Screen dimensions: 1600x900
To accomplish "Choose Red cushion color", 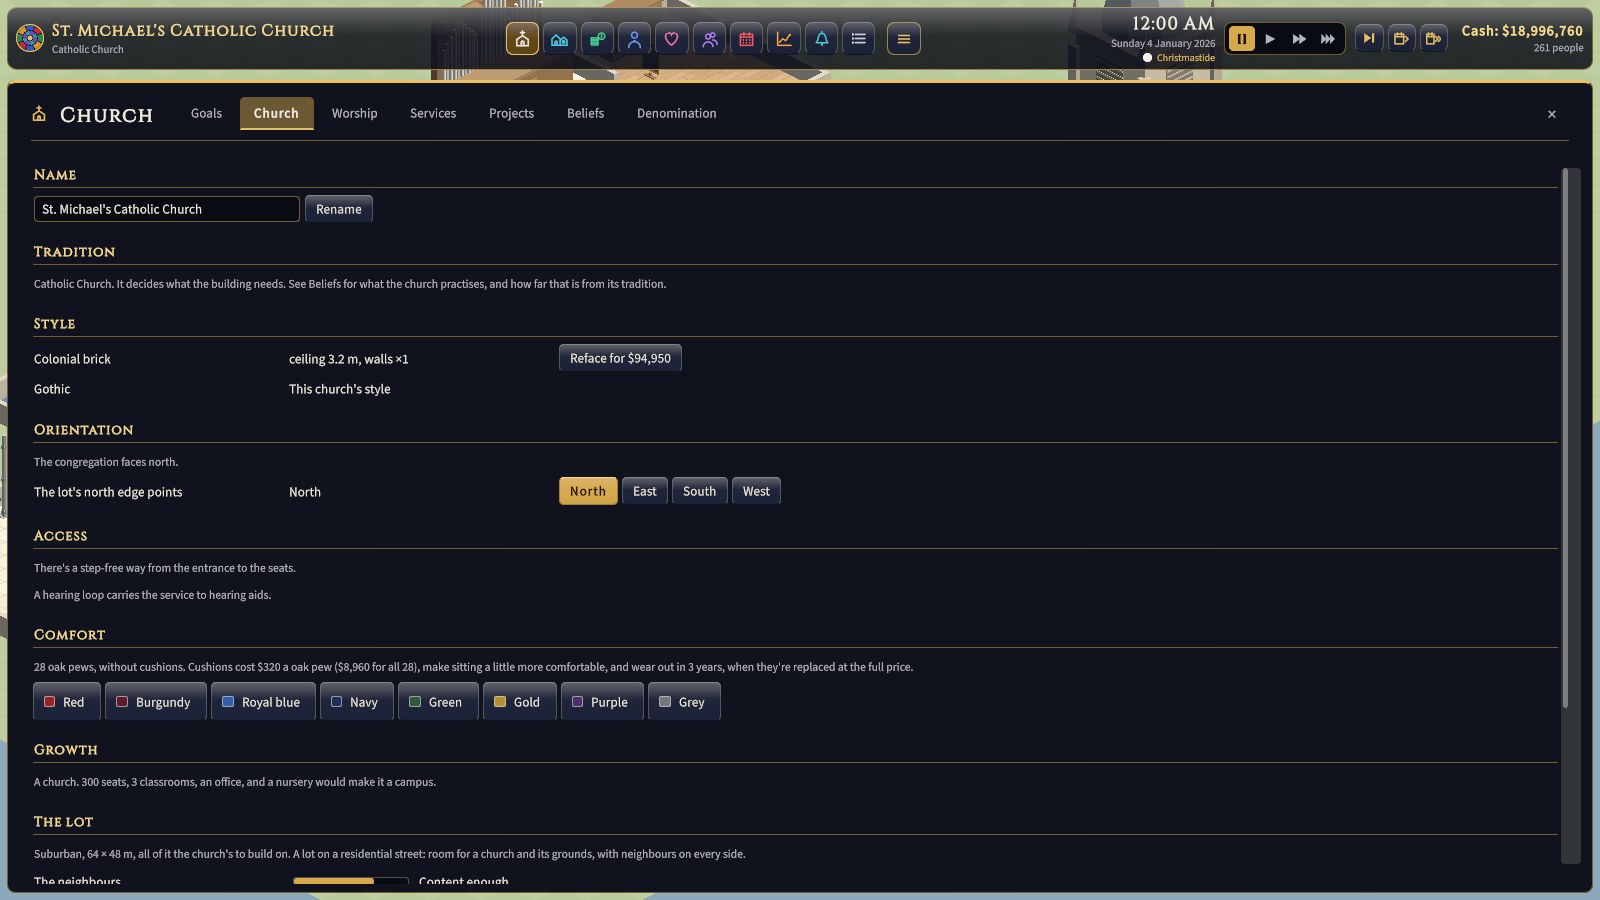I will point(67,702).
